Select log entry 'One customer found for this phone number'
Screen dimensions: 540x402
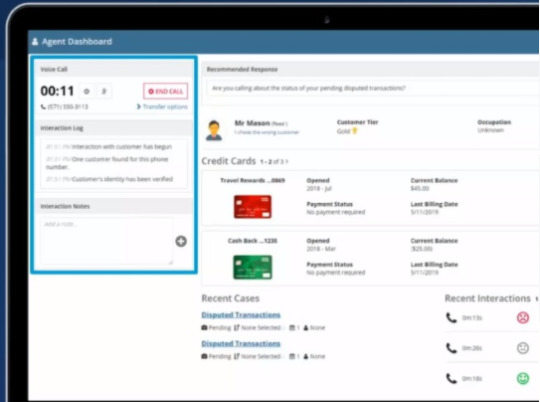click(107, 163)
